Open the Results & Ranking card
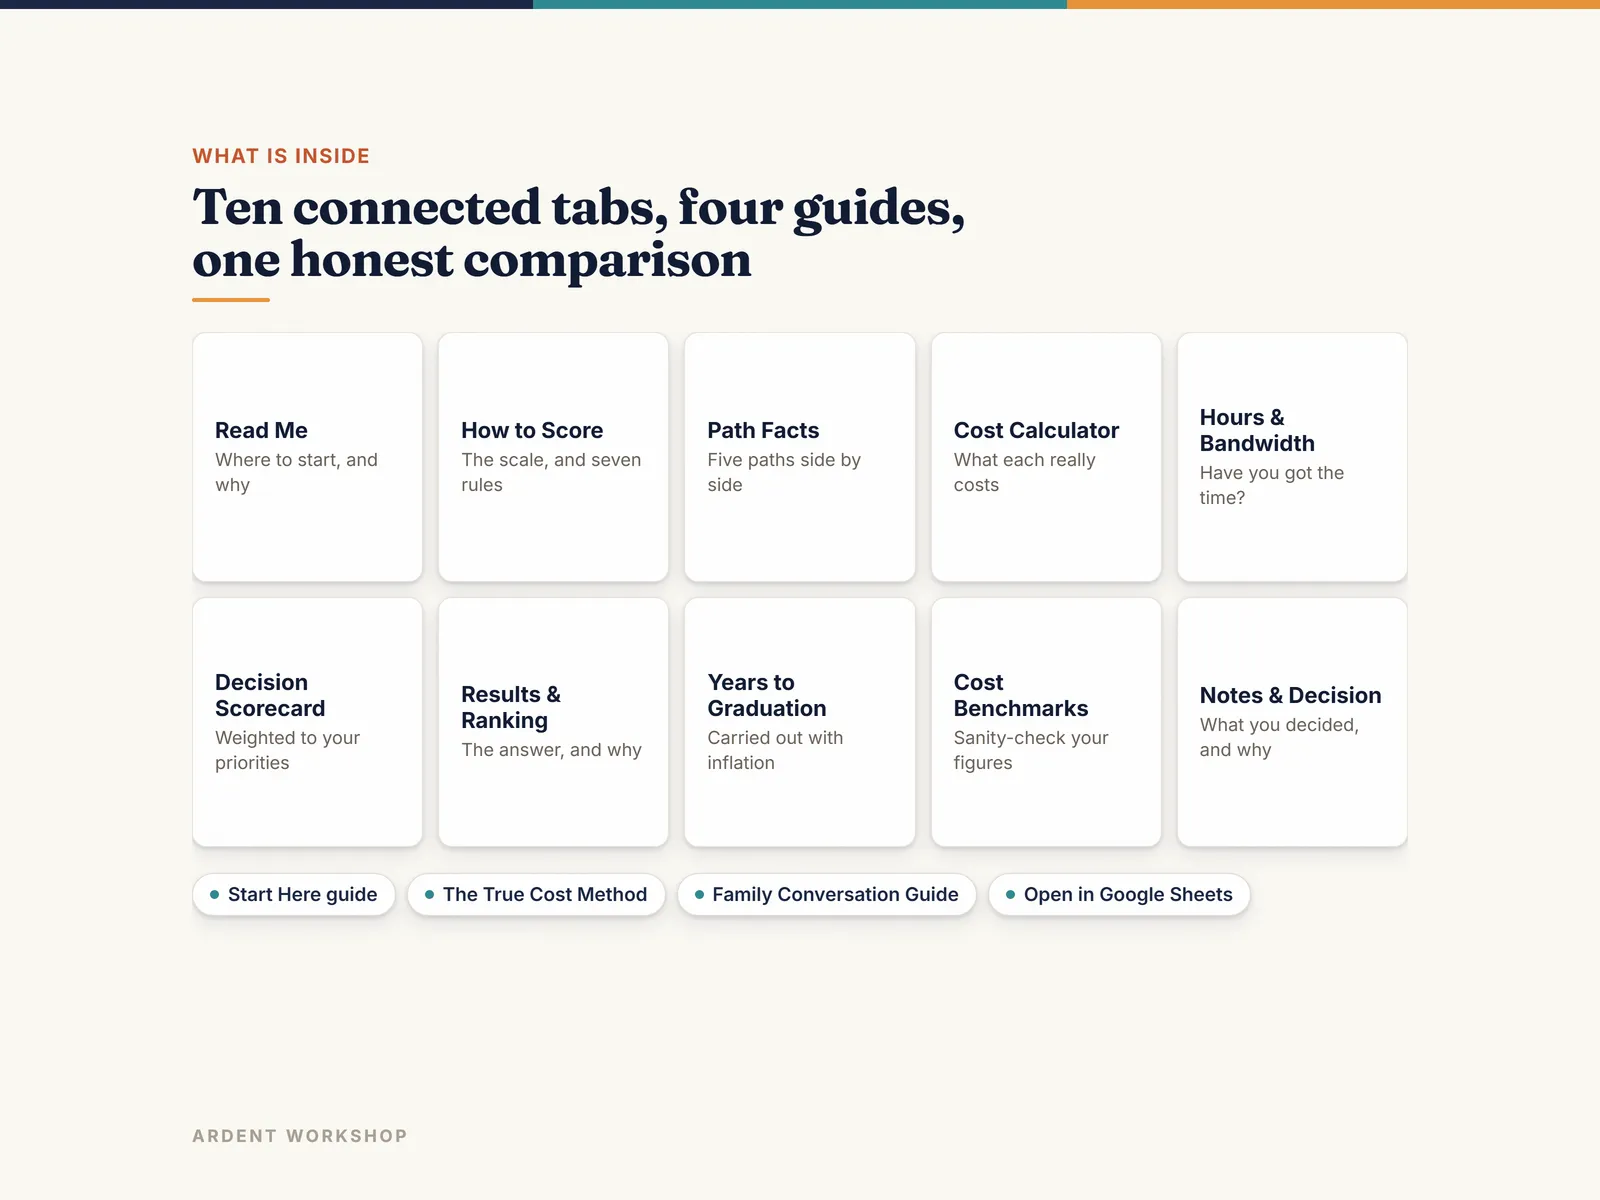 [x=553, y=722]
